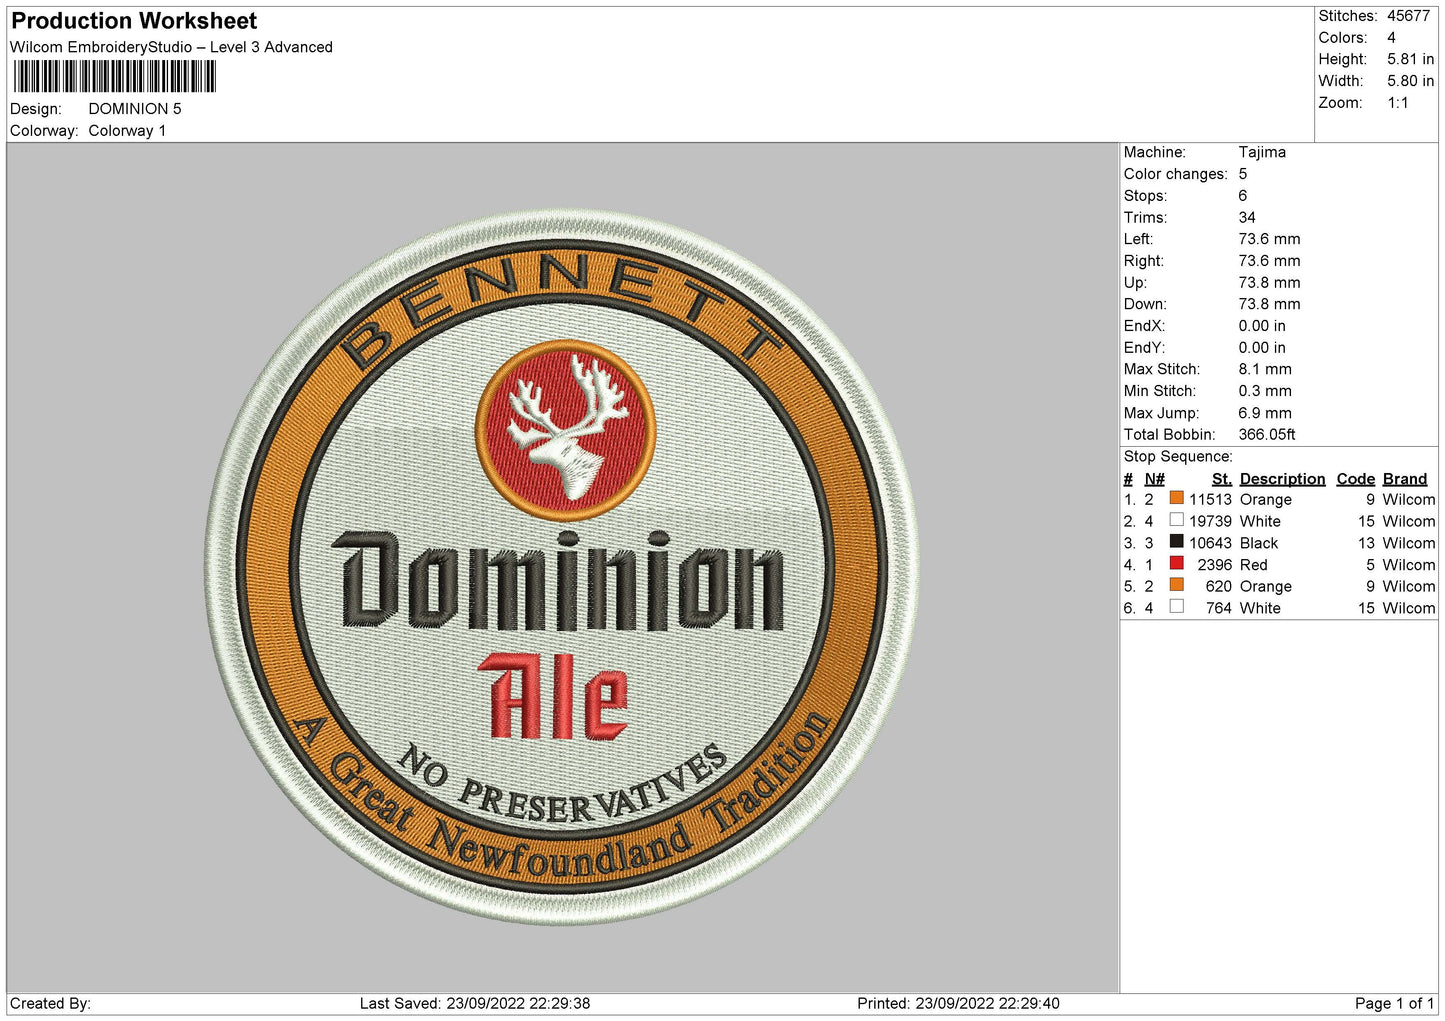Image resolution: width=1445 pixels, height=1021 pixels.
Task: Click the stitch count 620 in row 5
Action: (1218, 586)
